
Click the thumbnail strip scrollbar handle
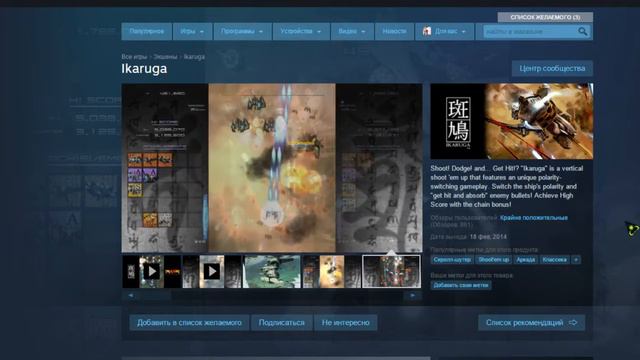tap(155, 296)
